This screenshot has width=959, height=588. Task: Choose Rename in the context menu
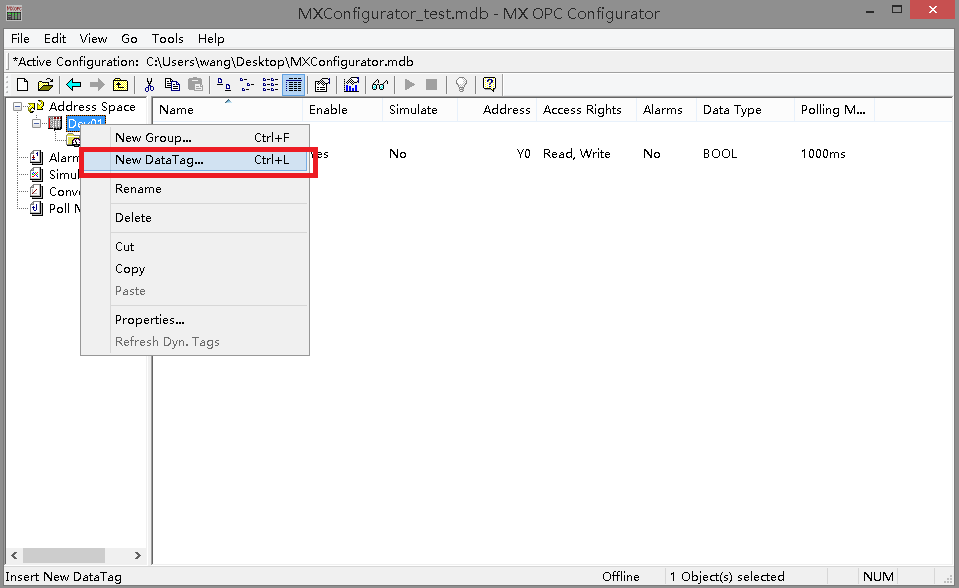(x=195, y=189)
